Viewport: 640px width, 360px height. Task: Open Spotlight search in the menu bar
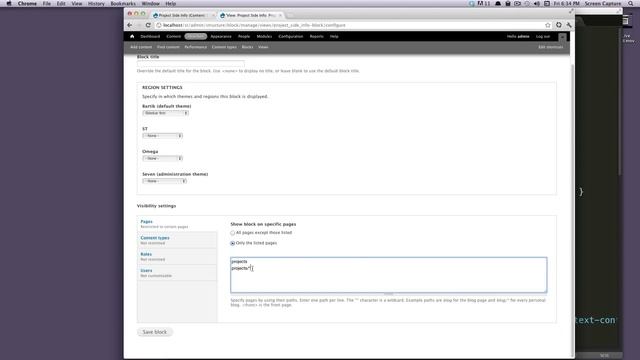click(x=631, y=4)
